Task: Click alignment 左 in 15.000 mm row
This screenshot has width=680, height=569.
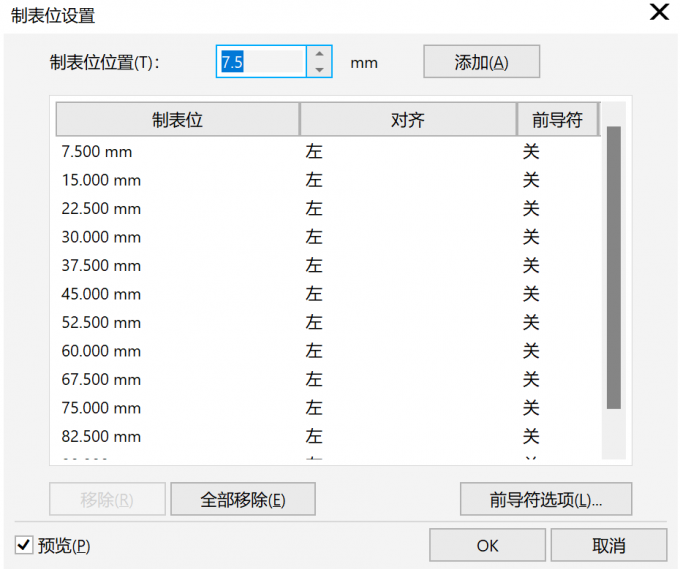Action: click(x=314, y=180)
